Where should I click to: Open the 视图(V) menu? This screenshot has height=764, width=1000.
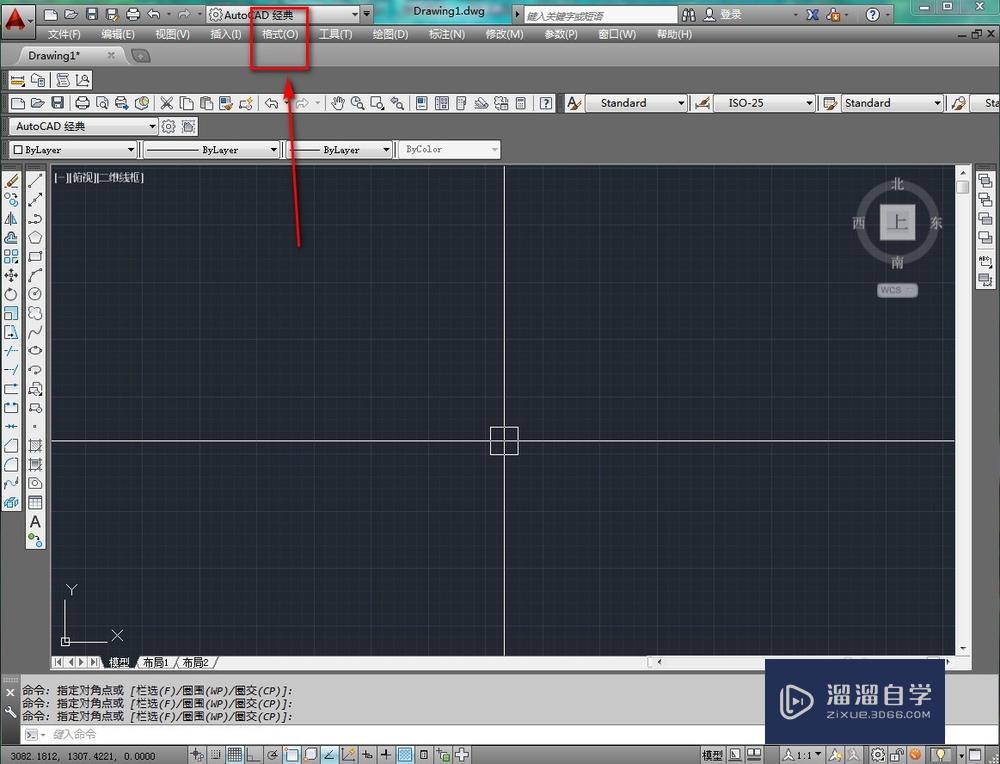tap(172, 34)
